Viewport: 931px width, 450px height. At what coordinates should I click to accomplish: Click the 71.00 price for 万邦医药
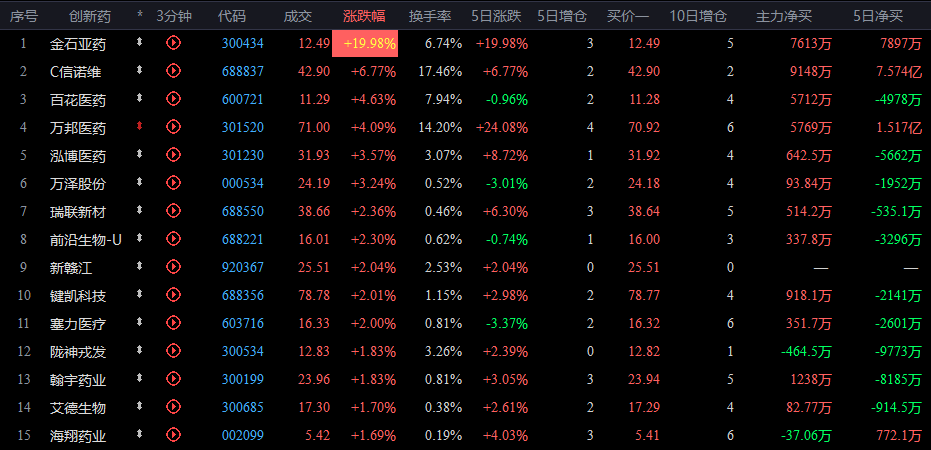point(314,127)
